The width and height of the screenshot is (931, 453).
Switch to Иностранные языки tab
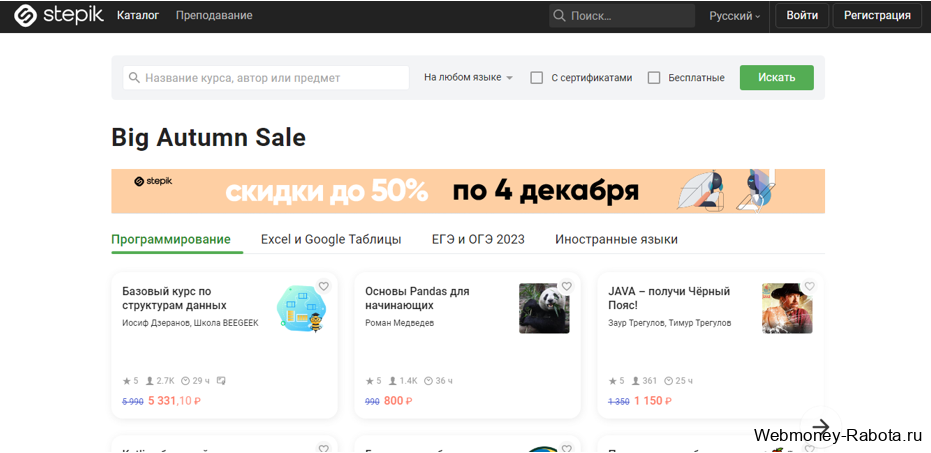click(x=616, y=239)
